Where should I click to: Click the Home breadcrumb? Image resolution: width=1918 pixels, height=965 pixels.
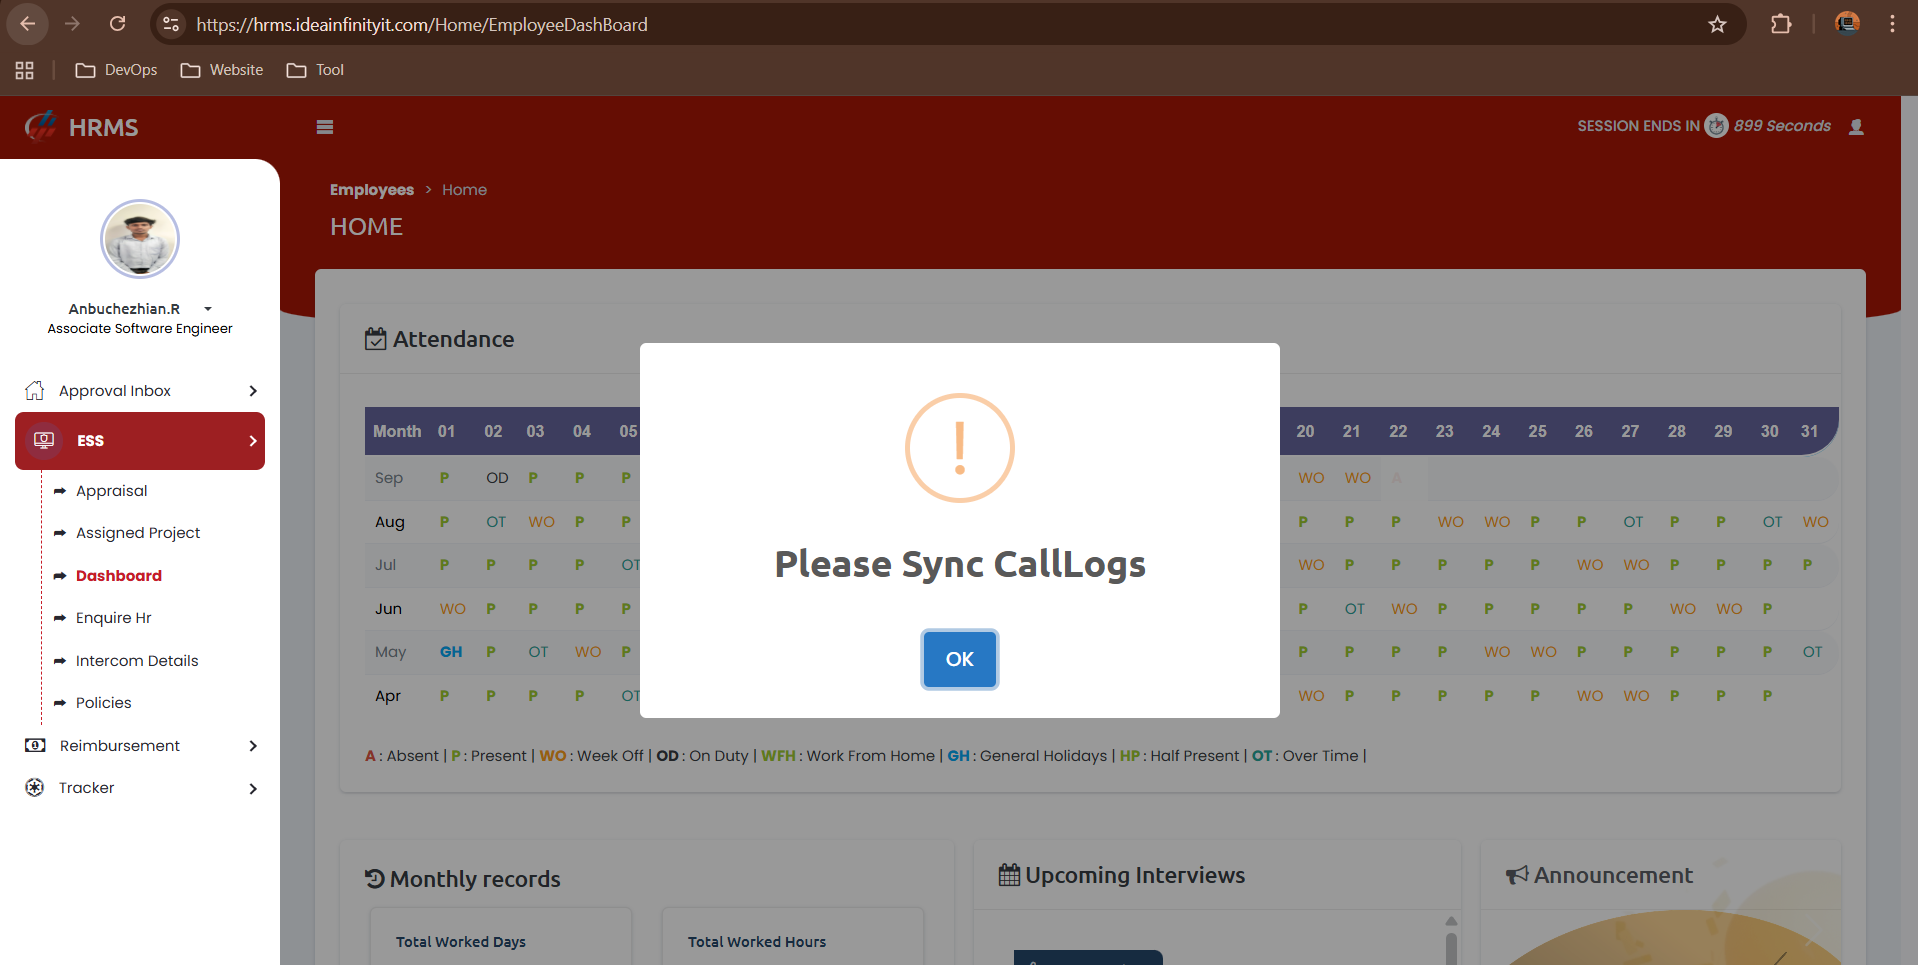click(465, 190)
